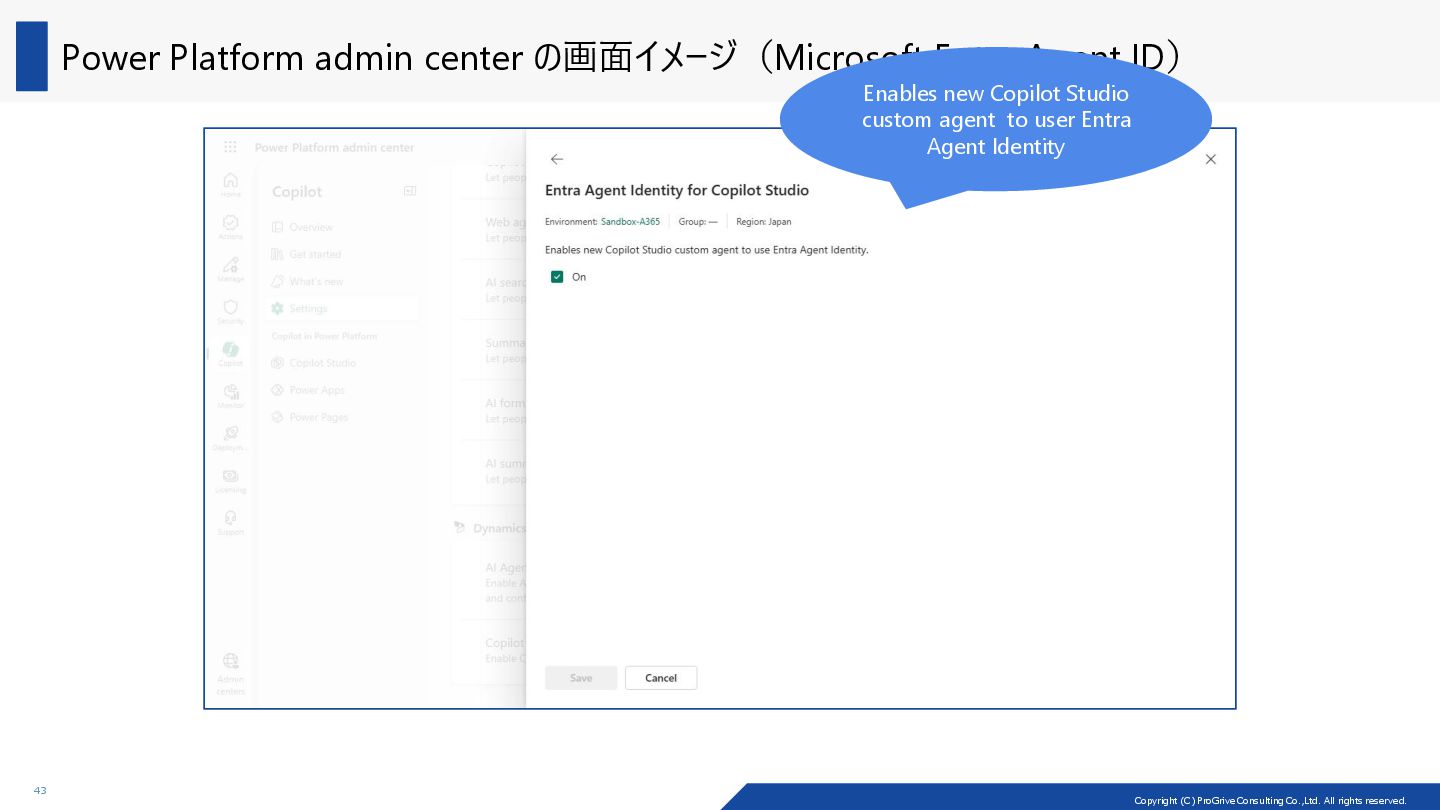This screenshot has width=1440, height=810.
Task: Click the Power Platform admin center title
Action: [334, 147]
